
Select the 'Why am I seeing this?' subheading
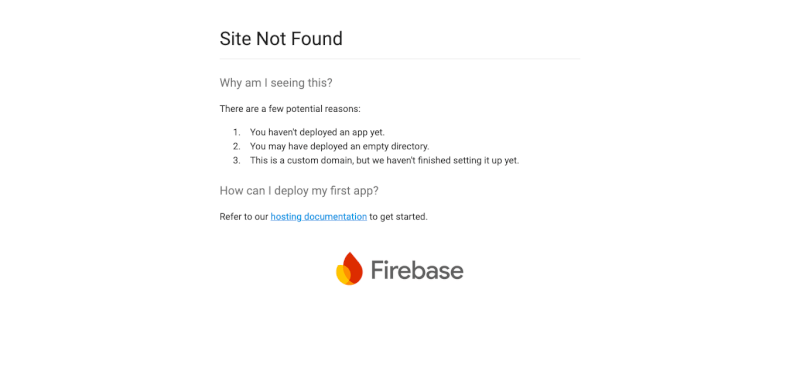coord(276,83)
